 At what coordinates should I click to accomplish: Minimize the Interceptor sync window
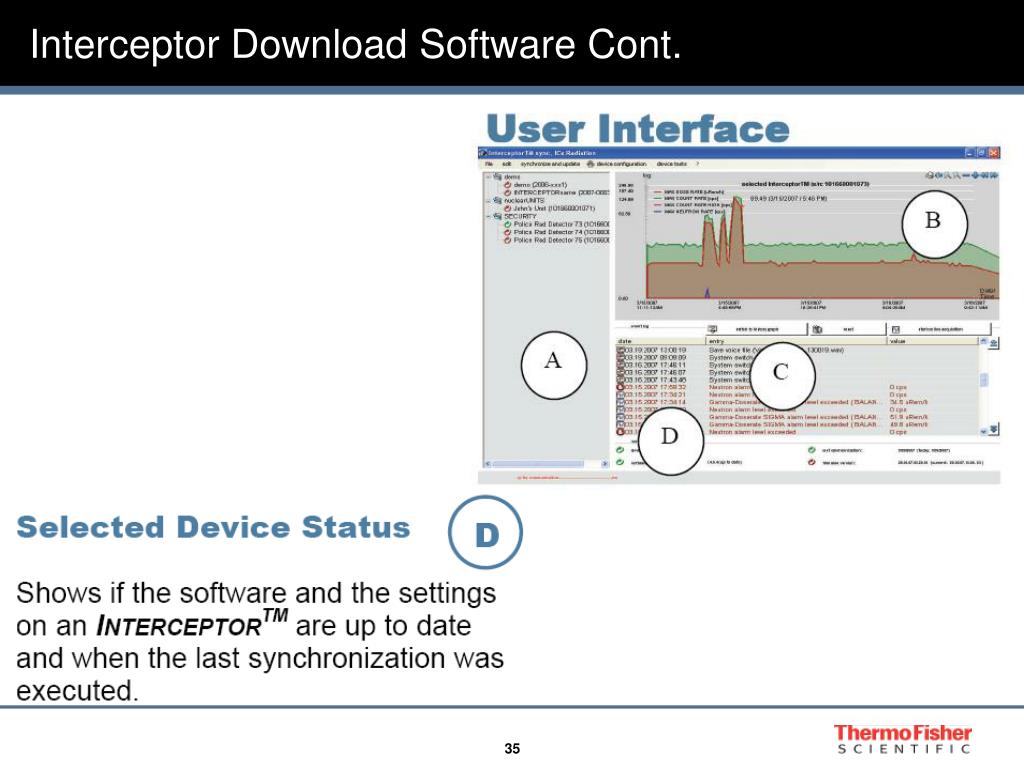pos(970,153)
